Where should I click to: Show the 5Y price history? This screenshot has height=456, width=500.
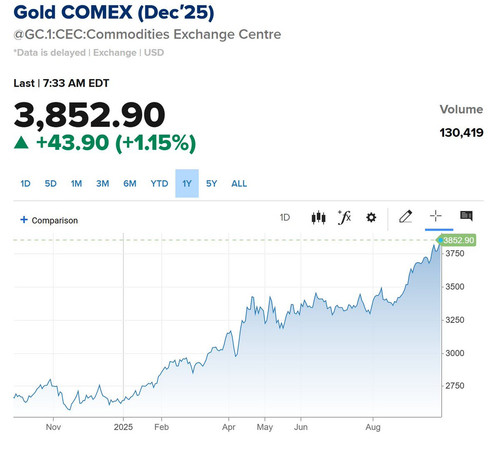tap(211, 184)
